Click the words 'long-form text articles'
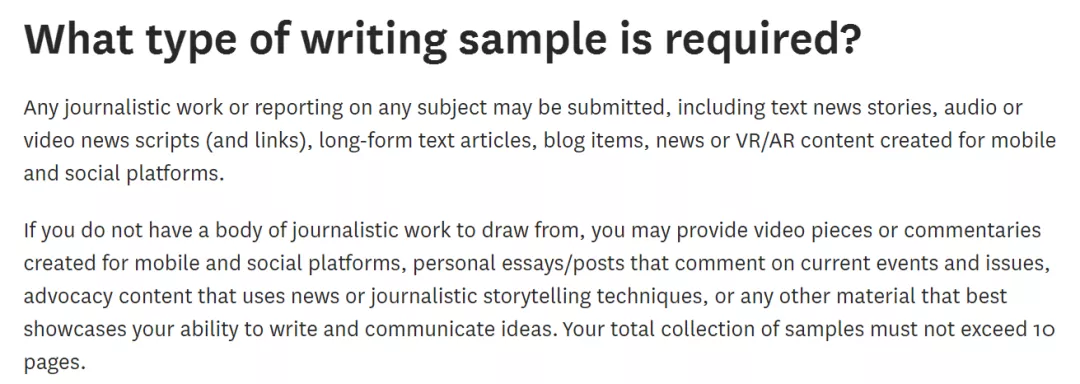 (x=428, y=141)
